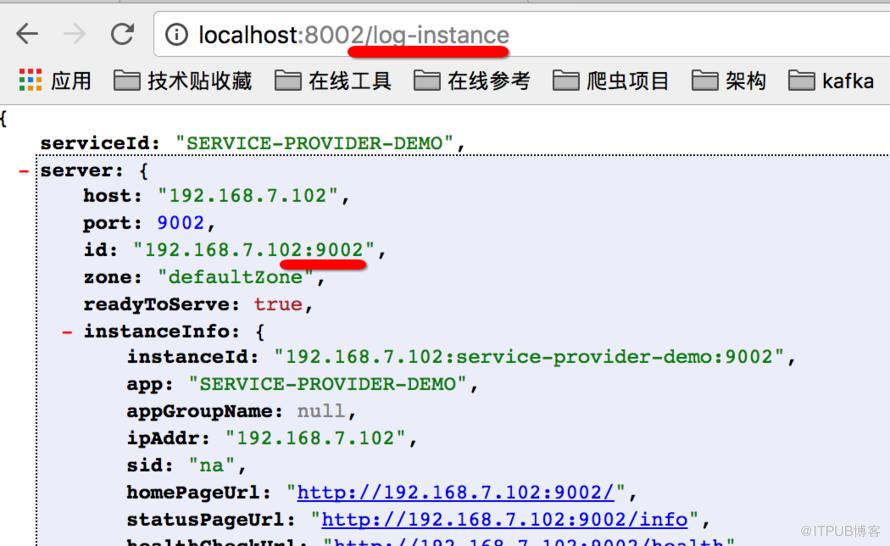Open the 技术贴收藏 bookmark folder
This screenshot has width=890, height=546.
coord(183,81)
